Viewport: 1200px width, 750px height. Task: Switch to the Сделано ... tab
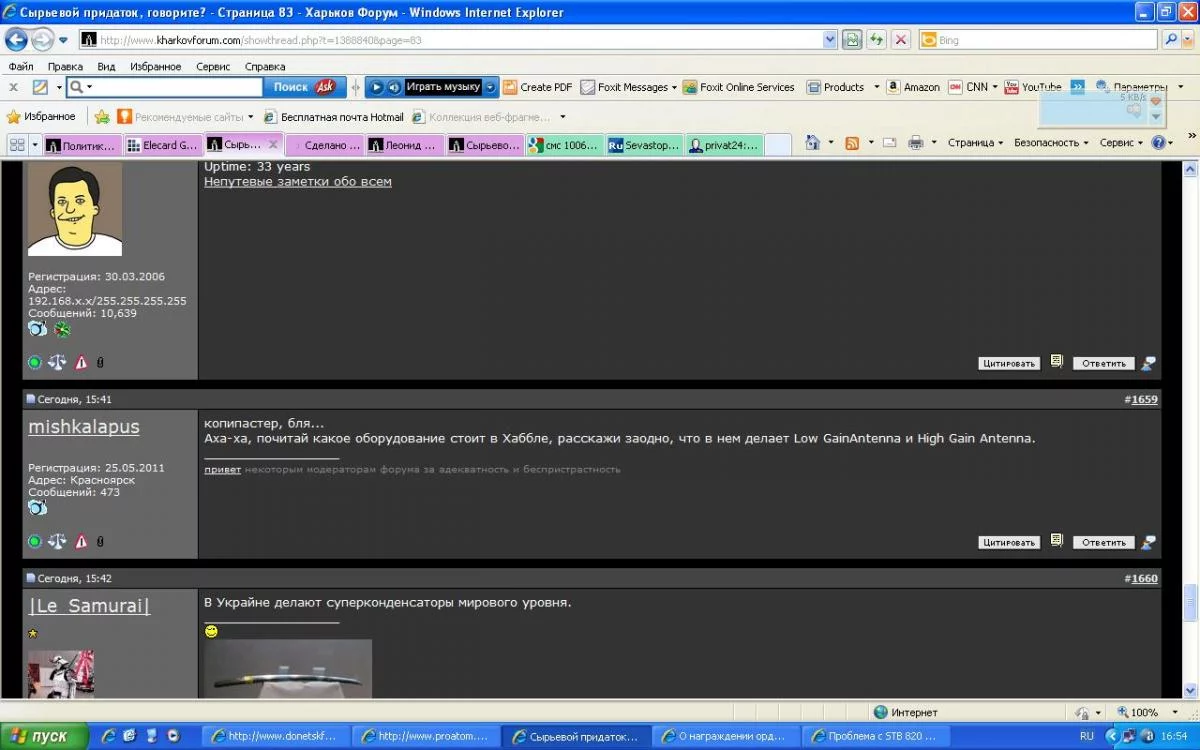[x=325, y=145]
